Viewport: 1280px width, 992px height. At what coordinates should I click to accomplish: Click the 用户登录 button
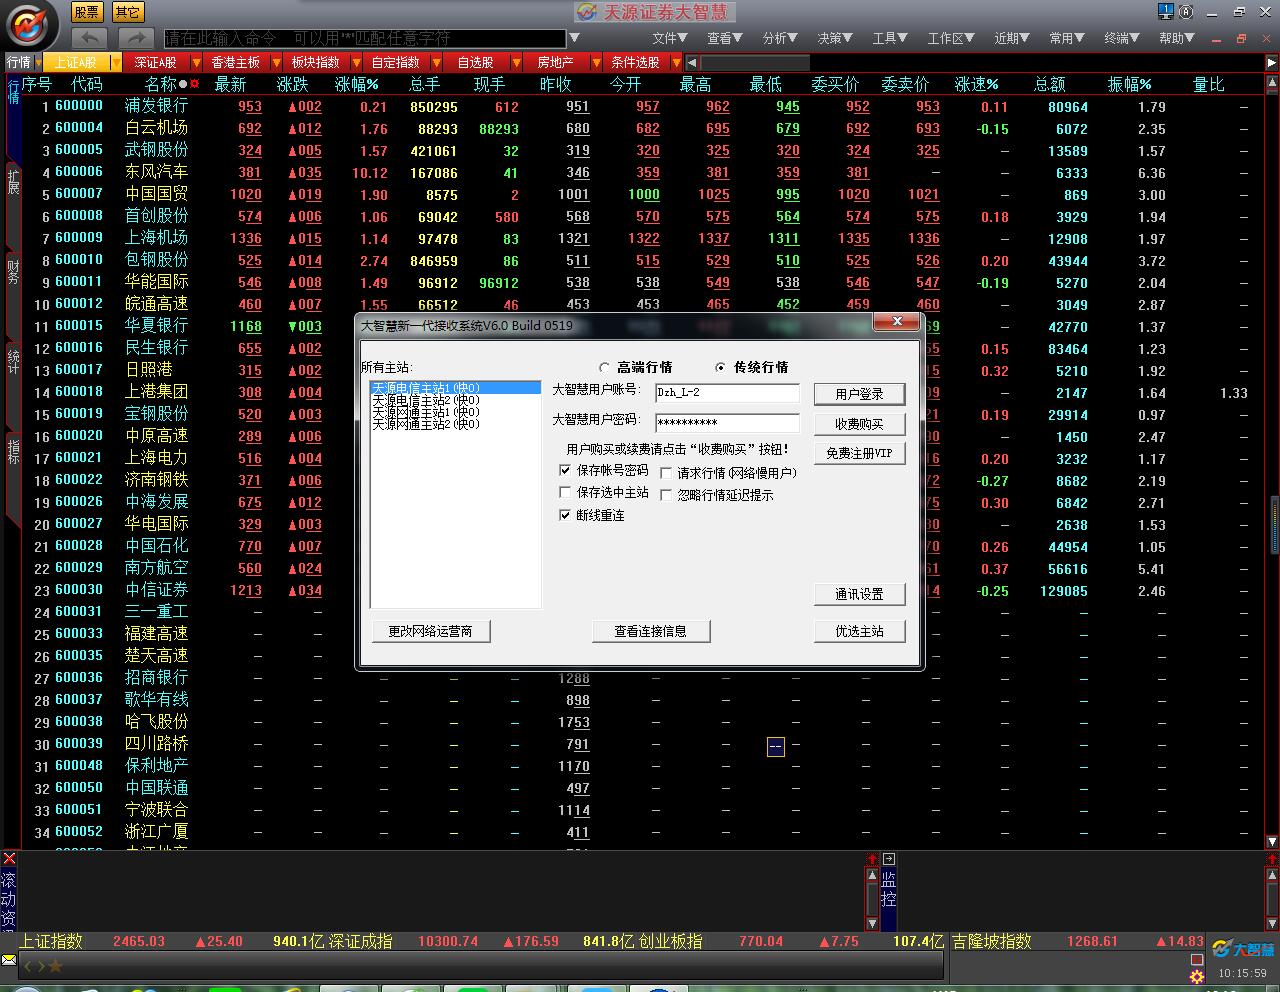859,394
